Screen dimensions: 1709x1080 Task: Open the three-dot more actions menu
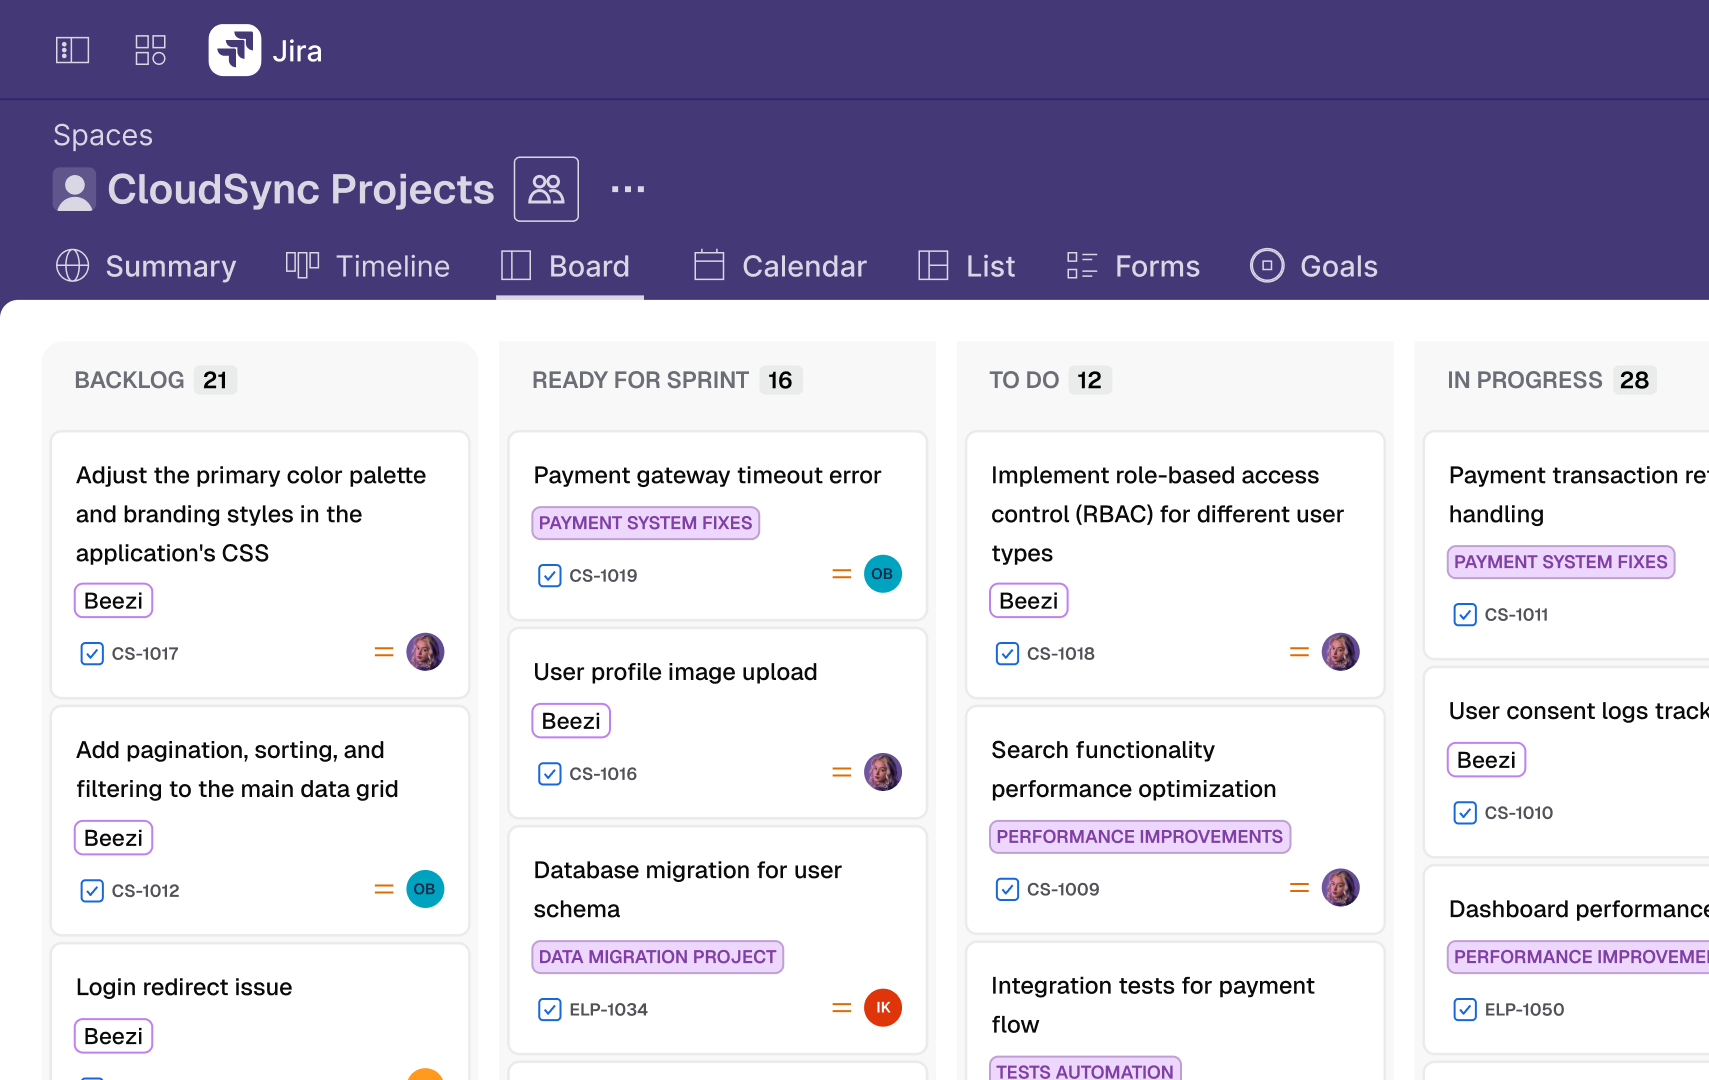coord(628,189)
